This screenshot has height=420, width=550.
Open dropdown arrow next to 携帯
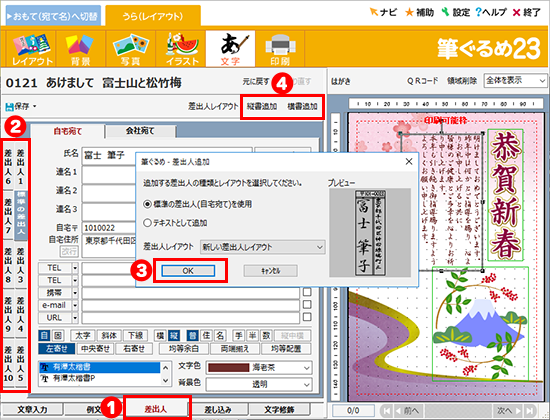coord(75,293)
